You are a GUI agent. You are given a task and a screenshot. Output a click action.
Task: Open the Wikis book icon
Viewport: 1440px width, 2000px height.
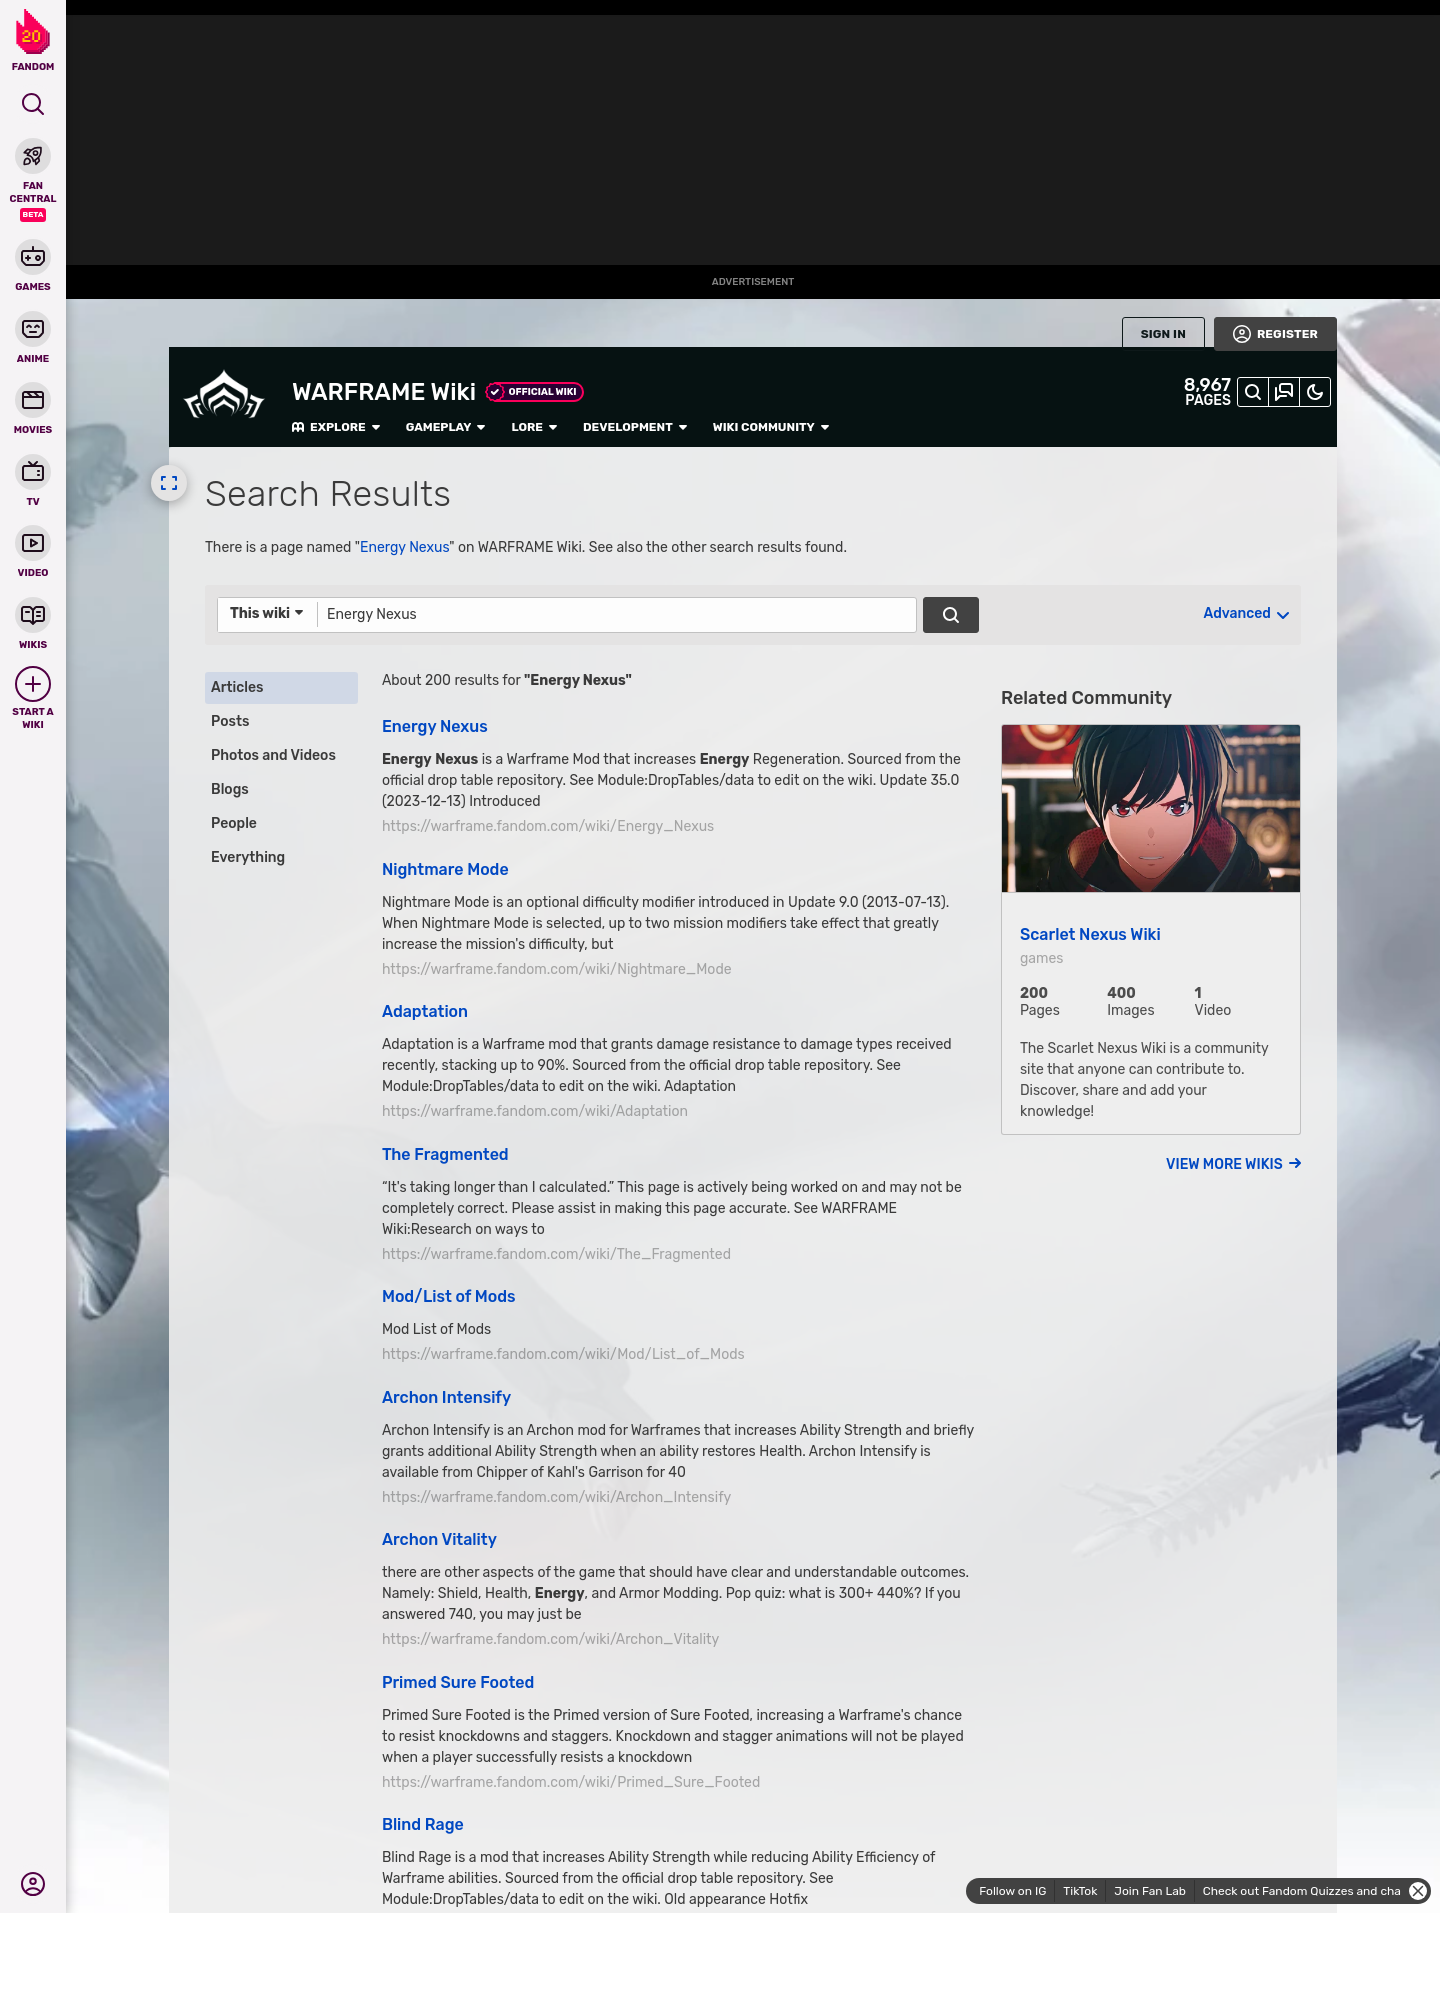(33, 614)
